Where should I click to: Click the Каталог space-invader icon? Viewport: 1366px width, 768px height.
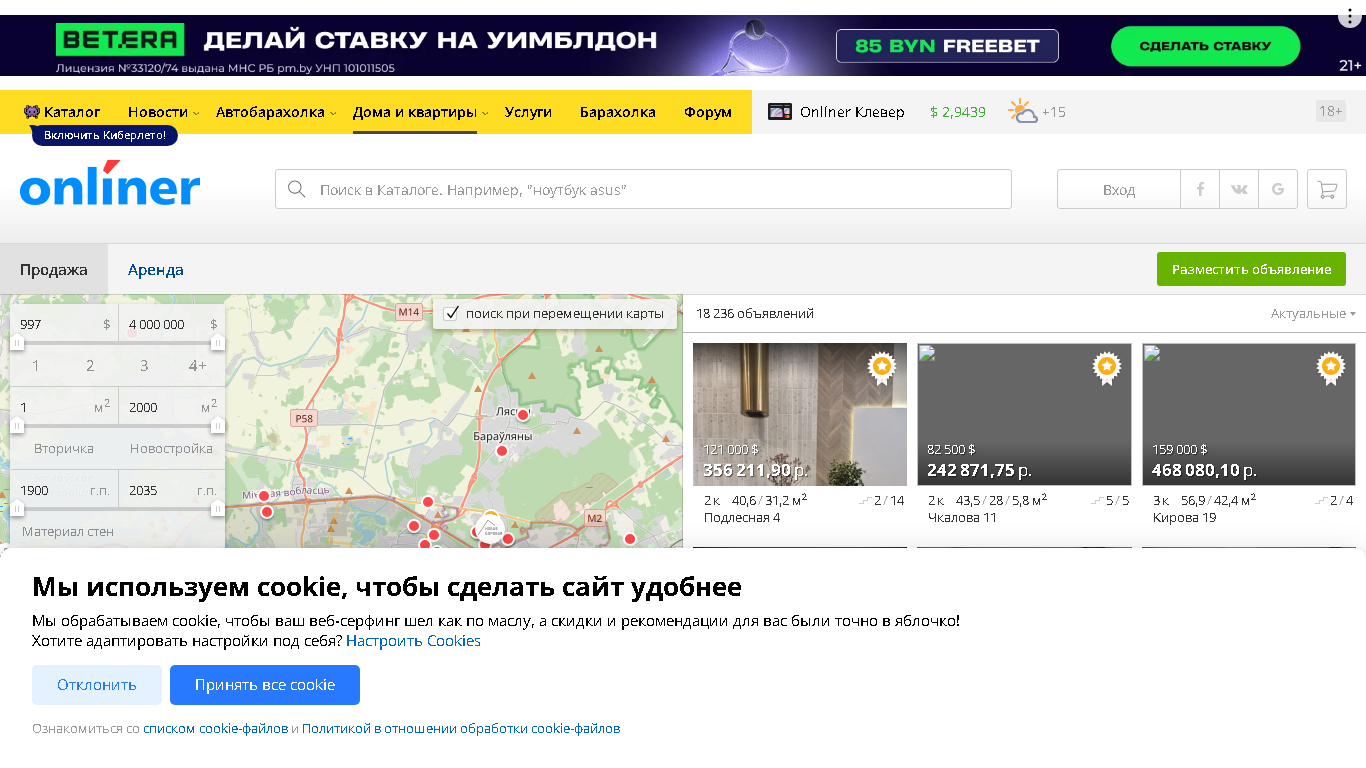32,112
